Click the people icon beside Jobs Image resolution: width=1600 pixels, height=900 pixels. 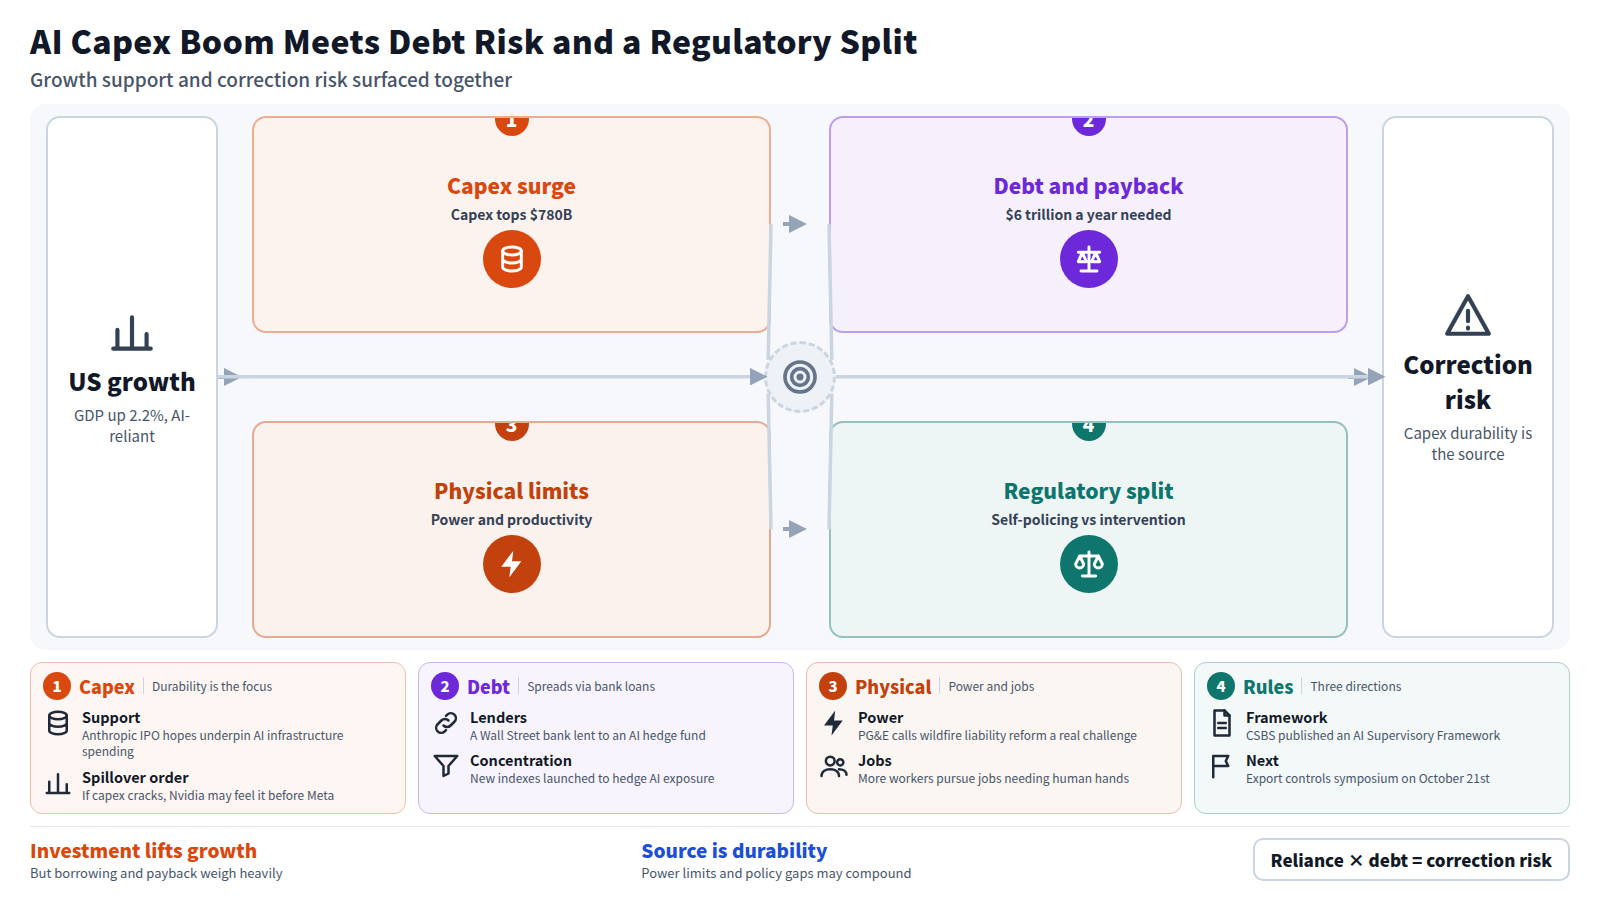(x=834, y=766)
